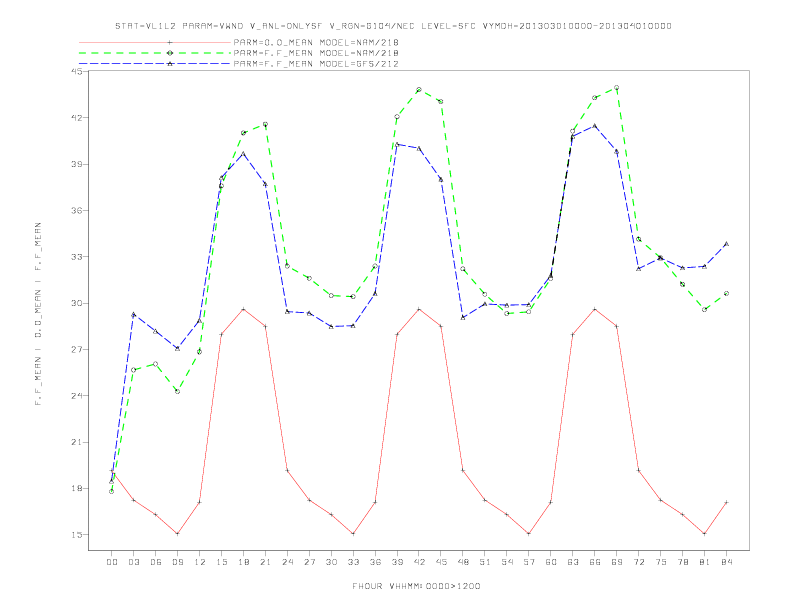Click y-axis tick label 33
This screenshot has height=612, width=792.
pos(76,257)
